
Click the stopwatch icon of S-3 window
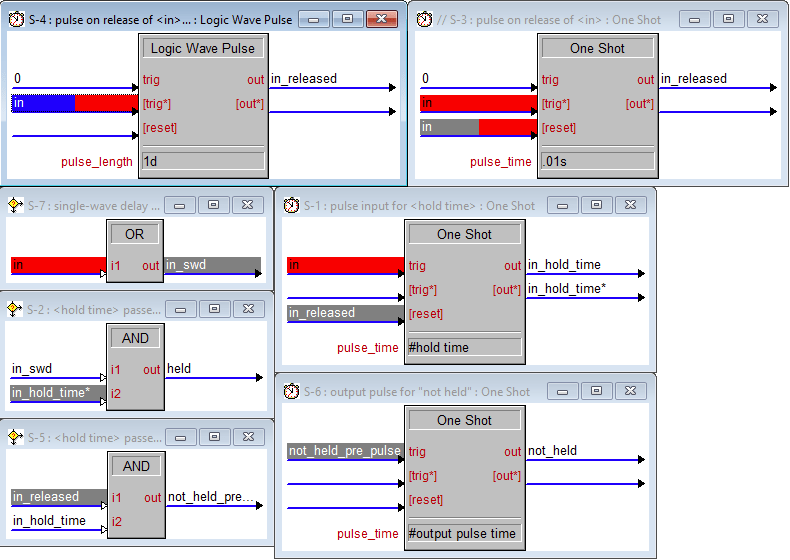pyautogui.click(x=425, y=19)
